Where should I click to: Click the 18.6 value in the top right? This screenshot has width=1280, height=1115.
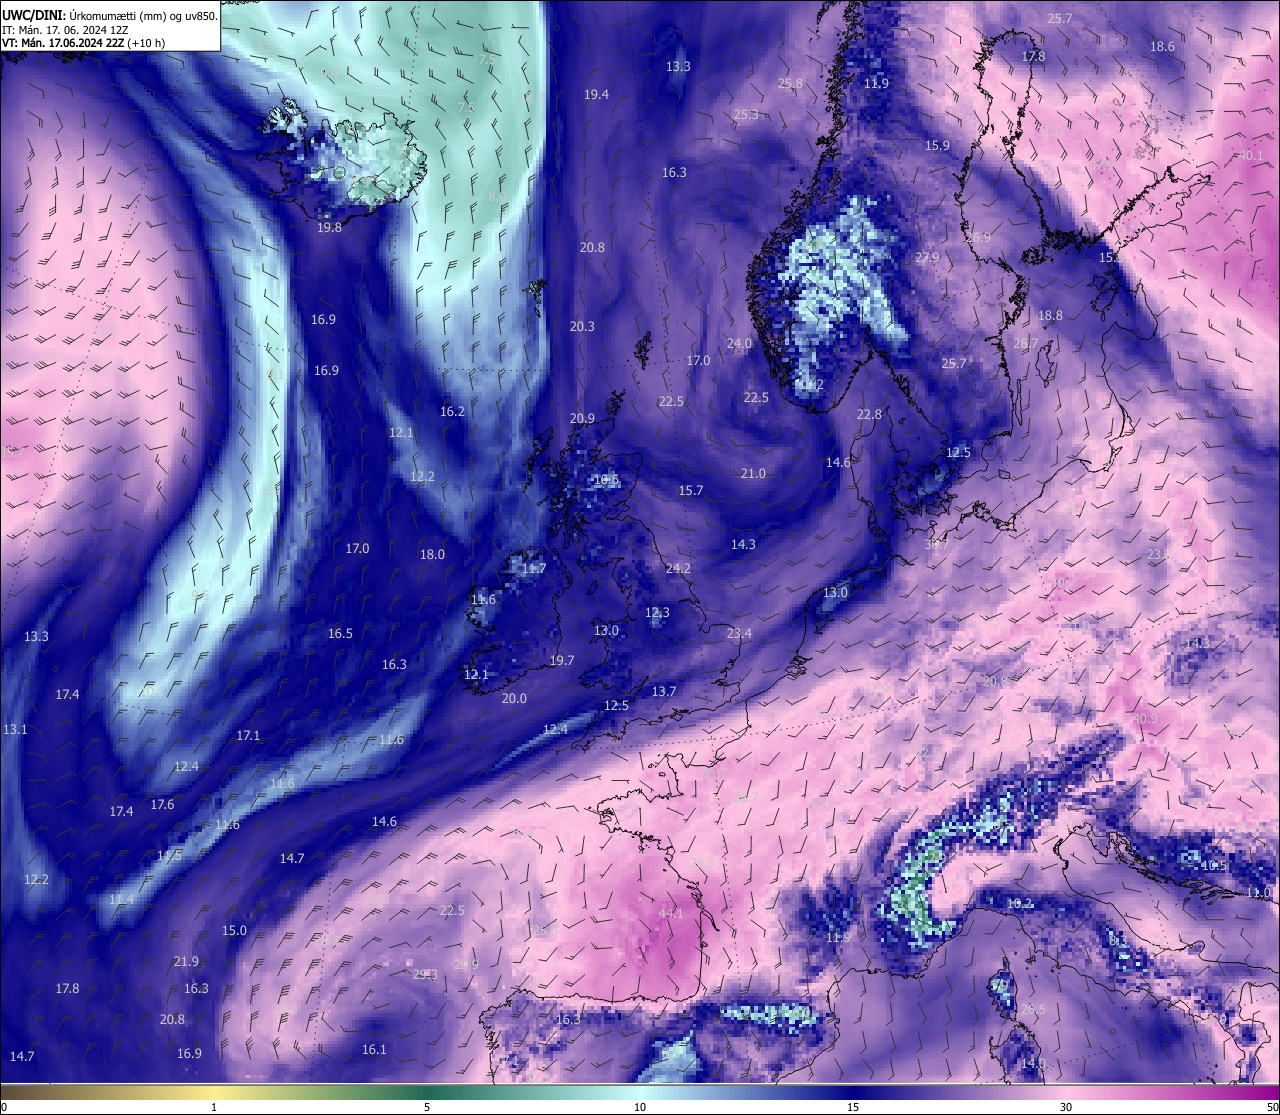coord(1162,46)
